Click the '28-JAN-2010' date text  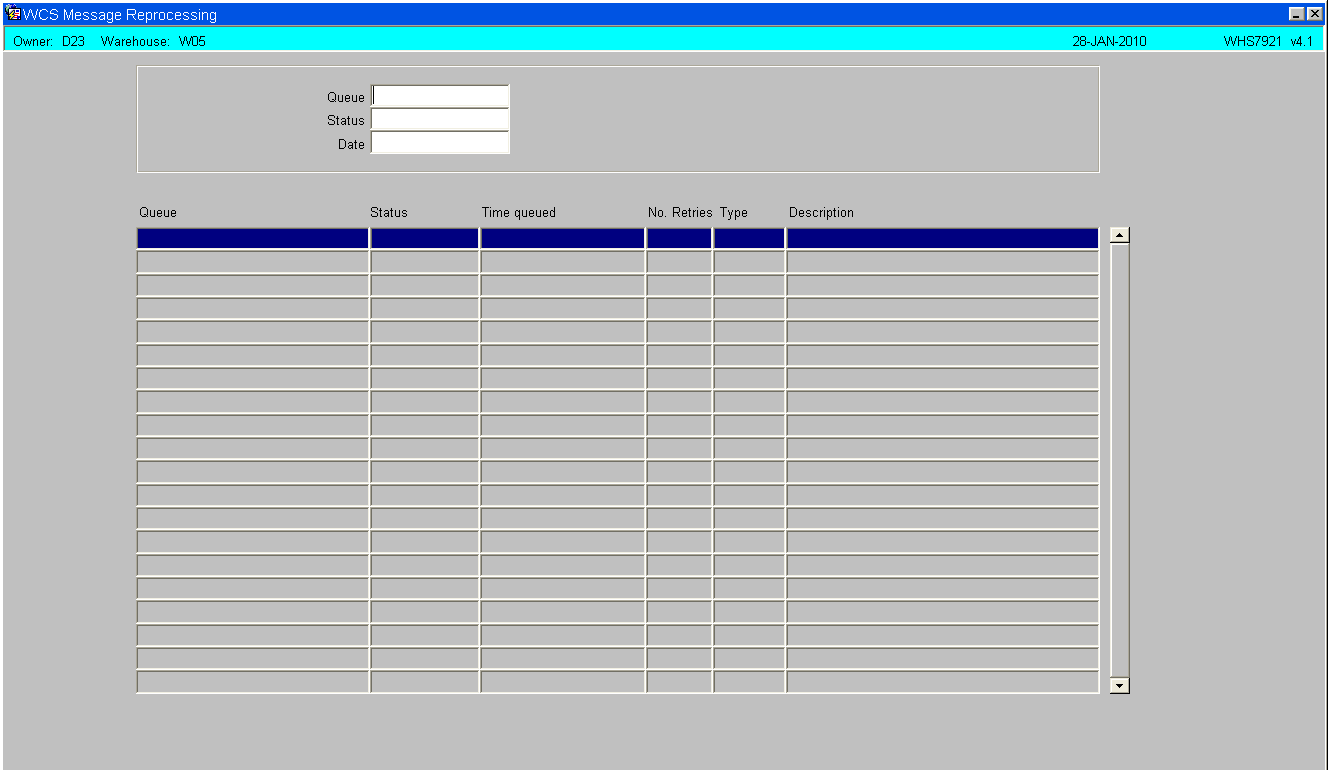coord(1109,41)
